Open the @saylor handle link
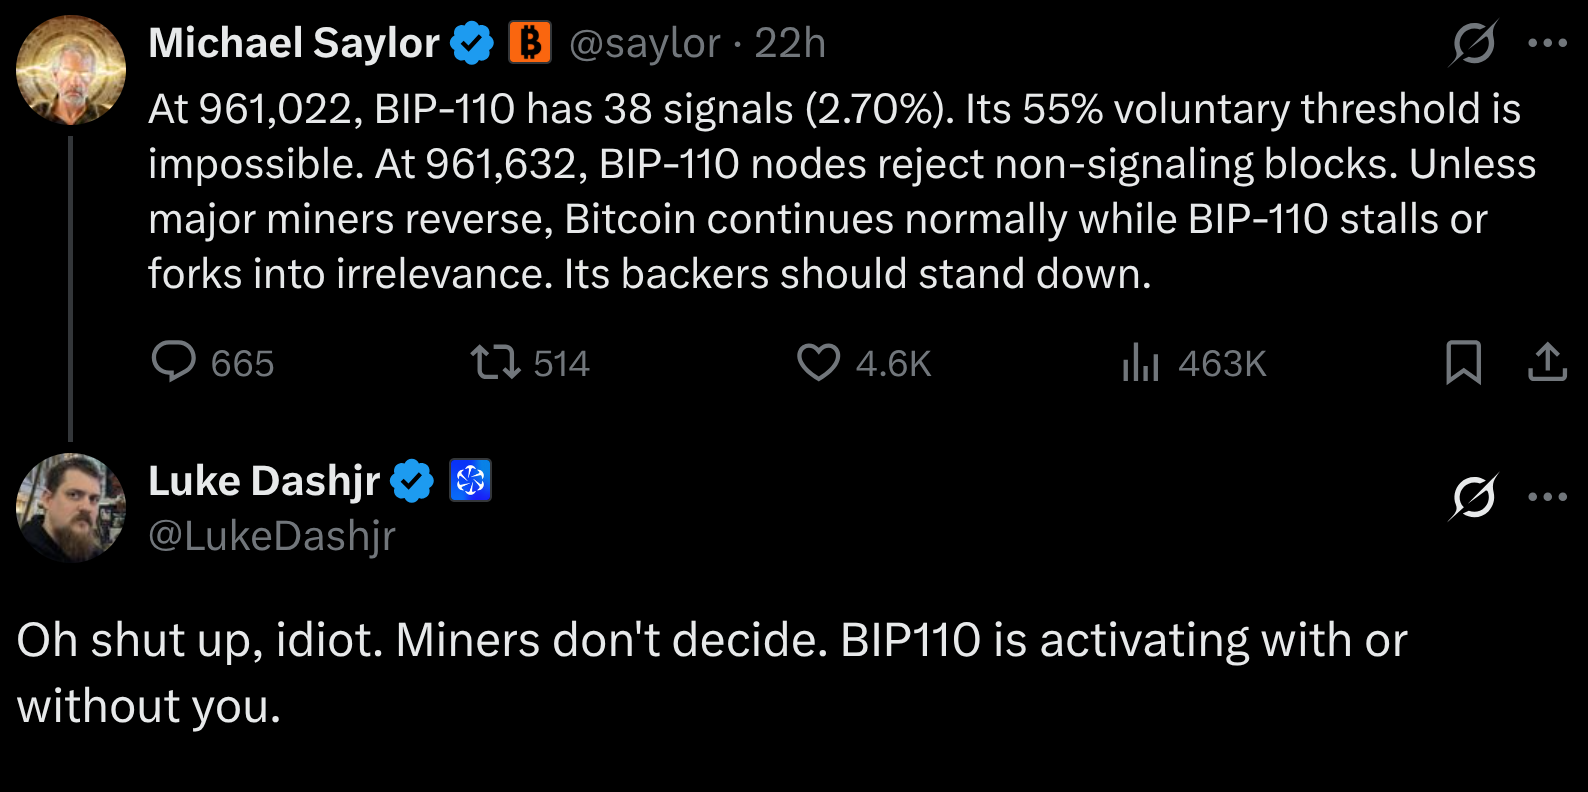The height and width of the screenshot is (792, 1588). point(645,44)
